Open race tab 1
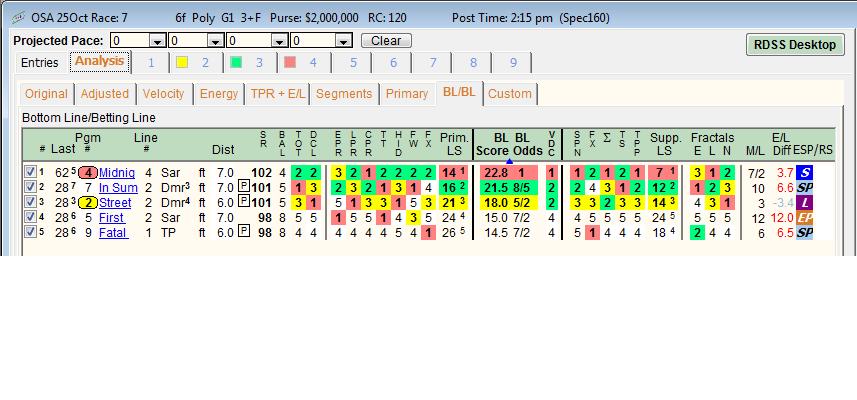Image resolution: width=857 pixels, height=400 pixels. pyautogui.click(x=151, y=63)
